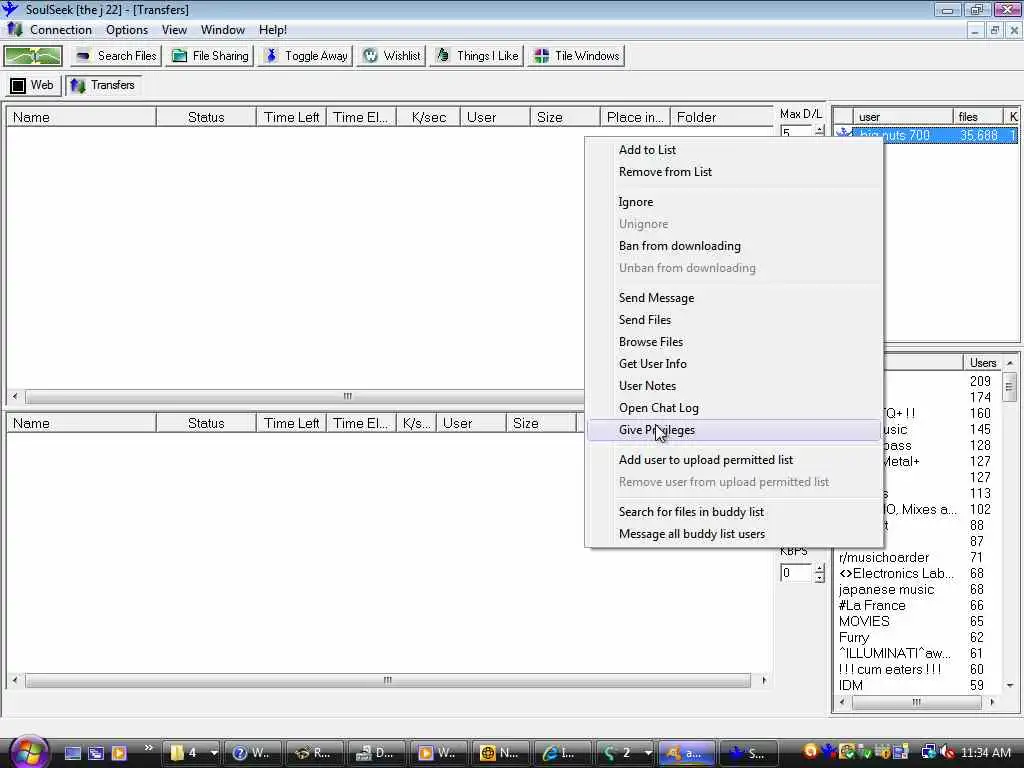This screenshot has height=768, width=1024.
Task: Choose Add user to upload permitted list
Action: click(734, 460)
